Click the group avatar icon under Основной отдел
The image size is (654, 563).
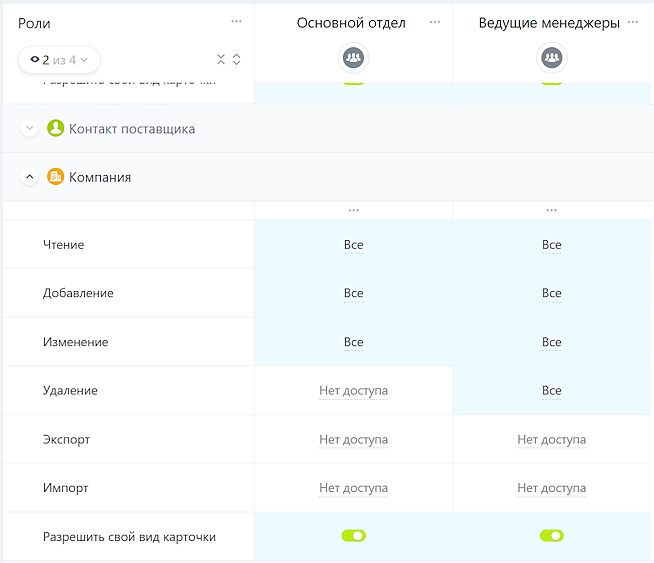coord(353,57)
